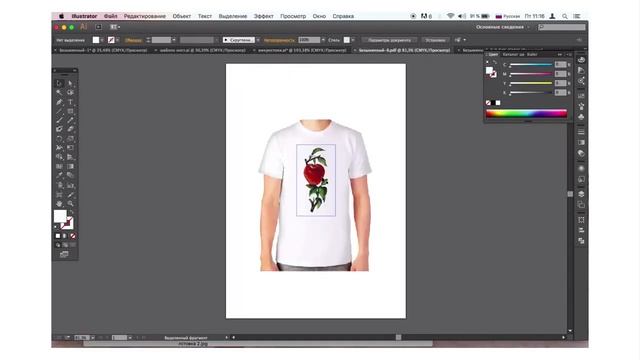The width and height of the screenshot is (640, 360).
Task: Select the Hand tool
Action: (59, 203)
